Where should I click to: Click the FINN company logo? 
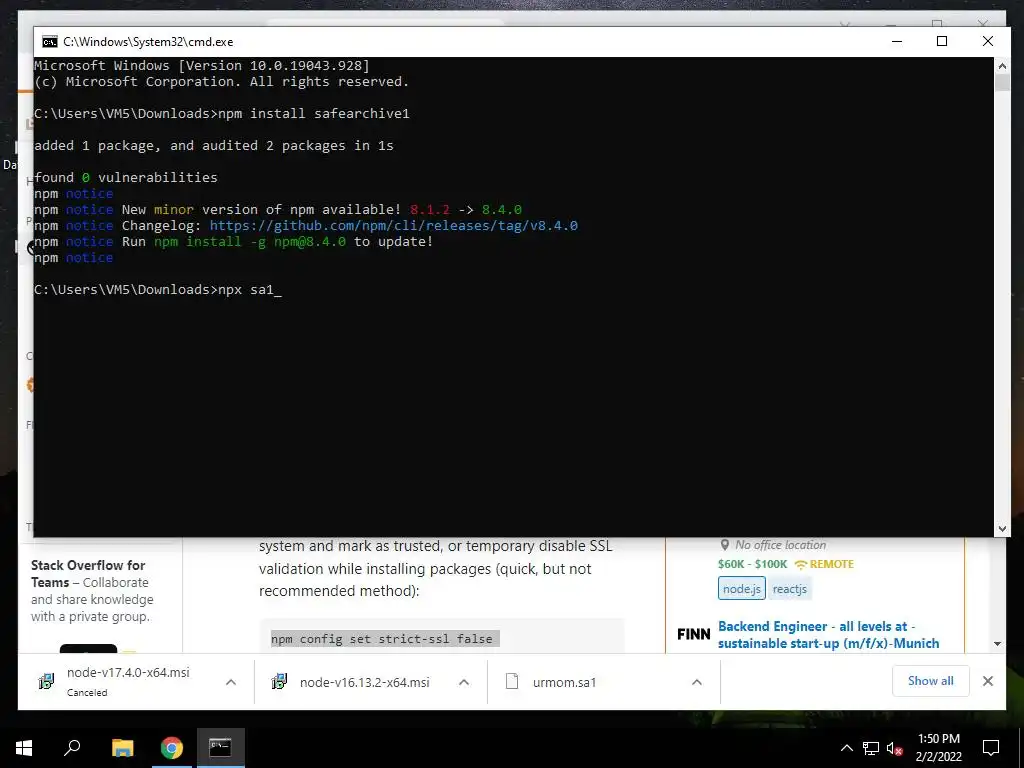coord(694,634)
